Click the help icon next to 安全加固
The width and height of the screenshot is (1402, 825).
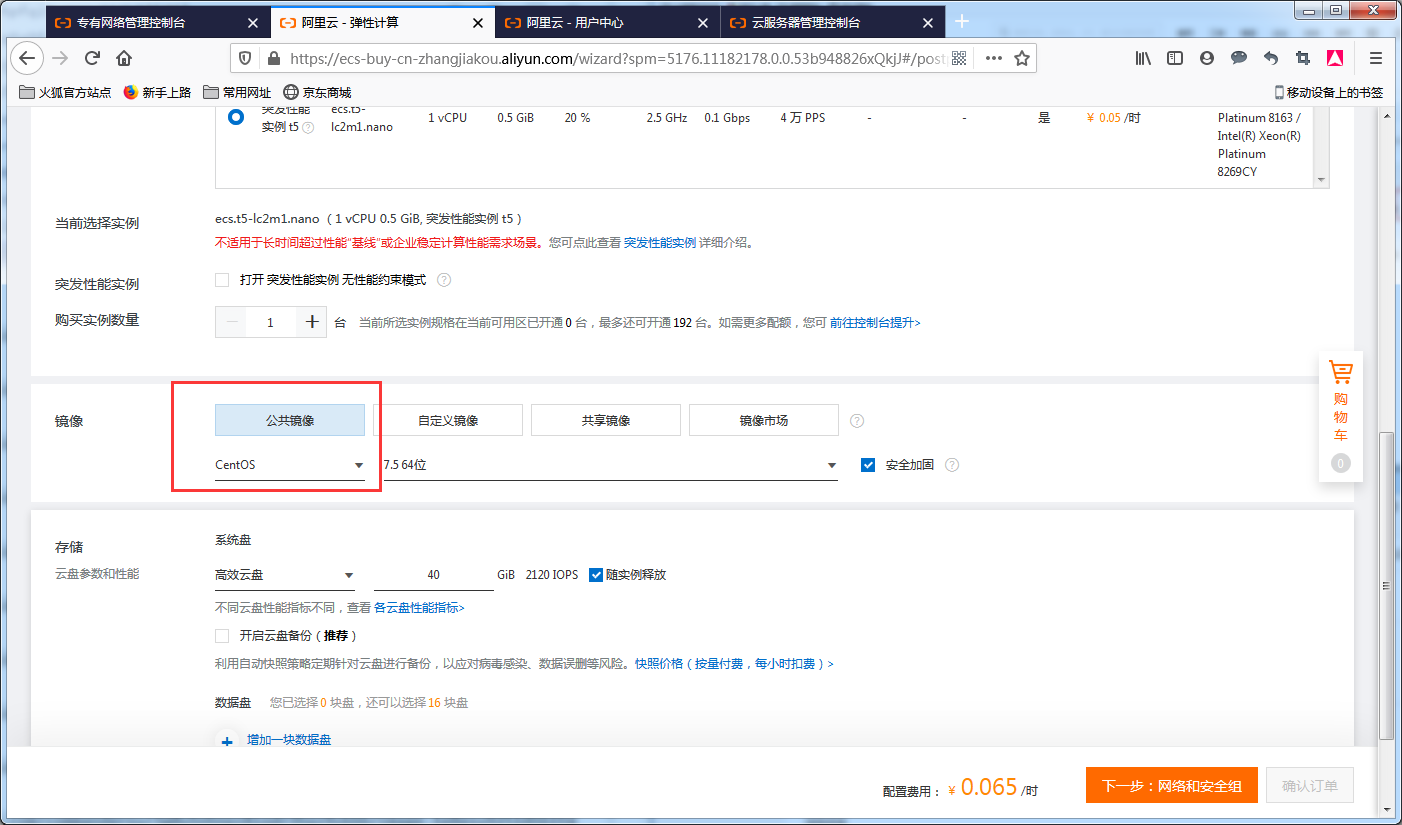click(951, 464)
